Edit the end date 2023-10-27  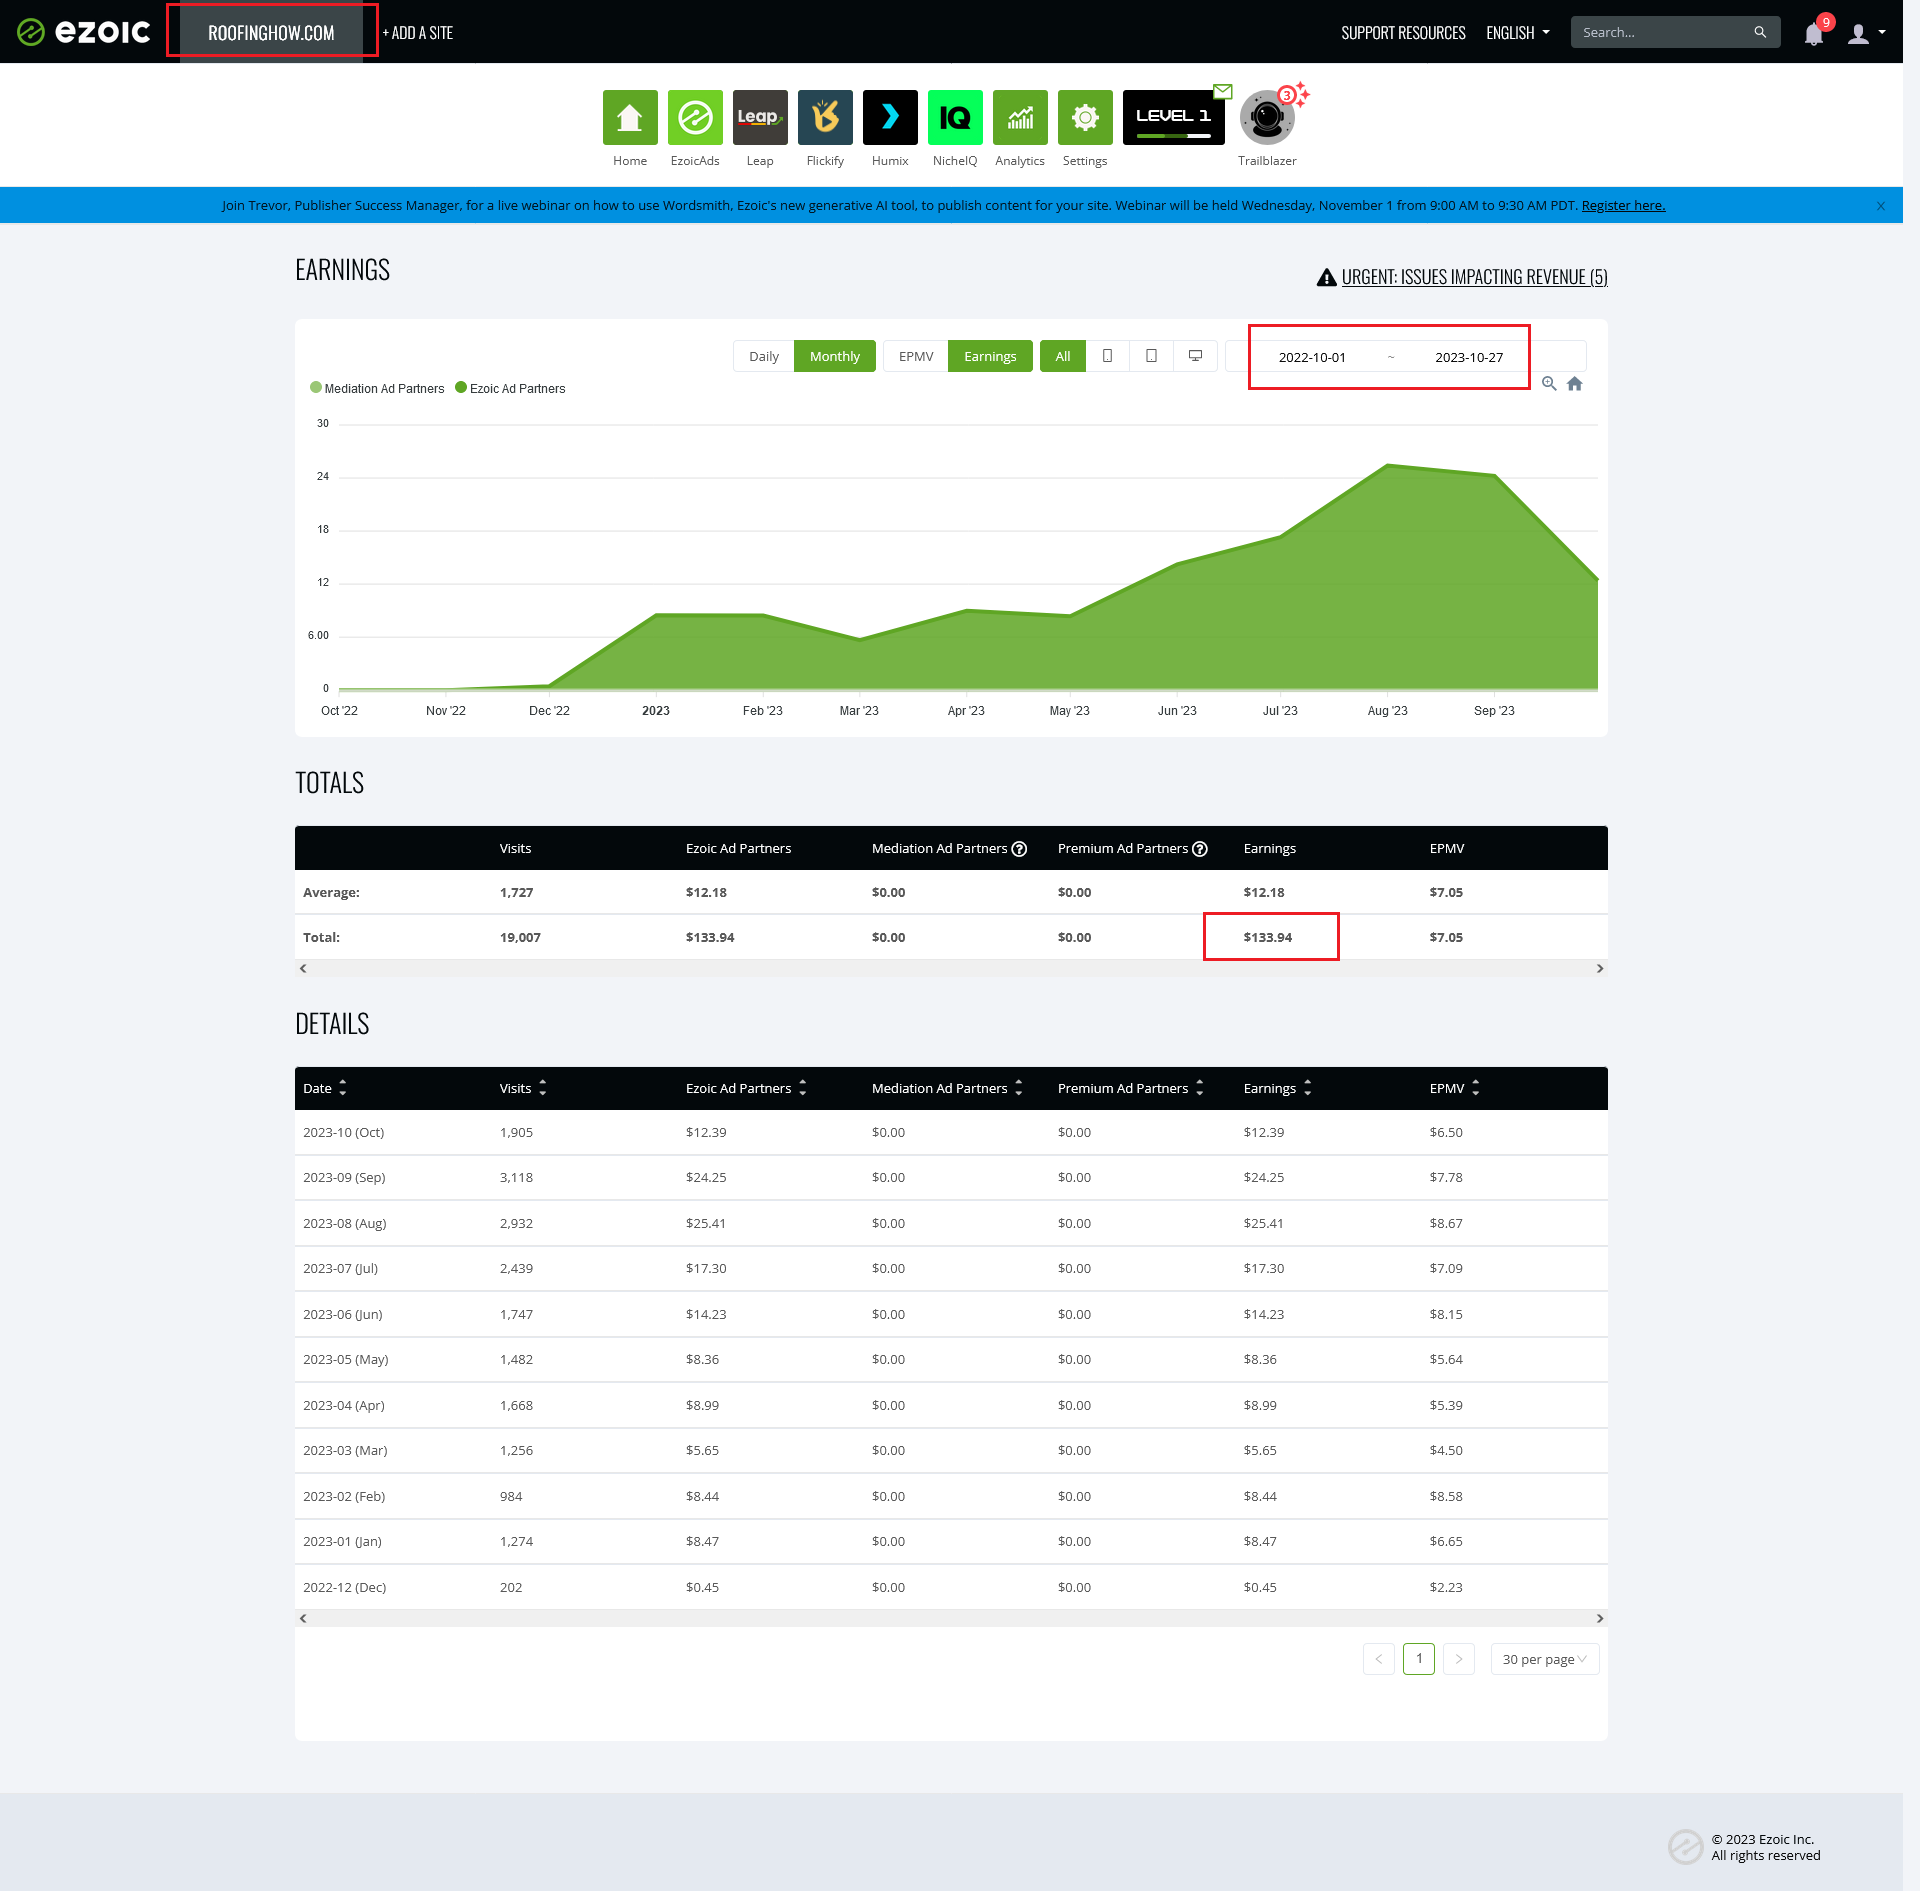pyautogui.click(x=1469, y=357)
